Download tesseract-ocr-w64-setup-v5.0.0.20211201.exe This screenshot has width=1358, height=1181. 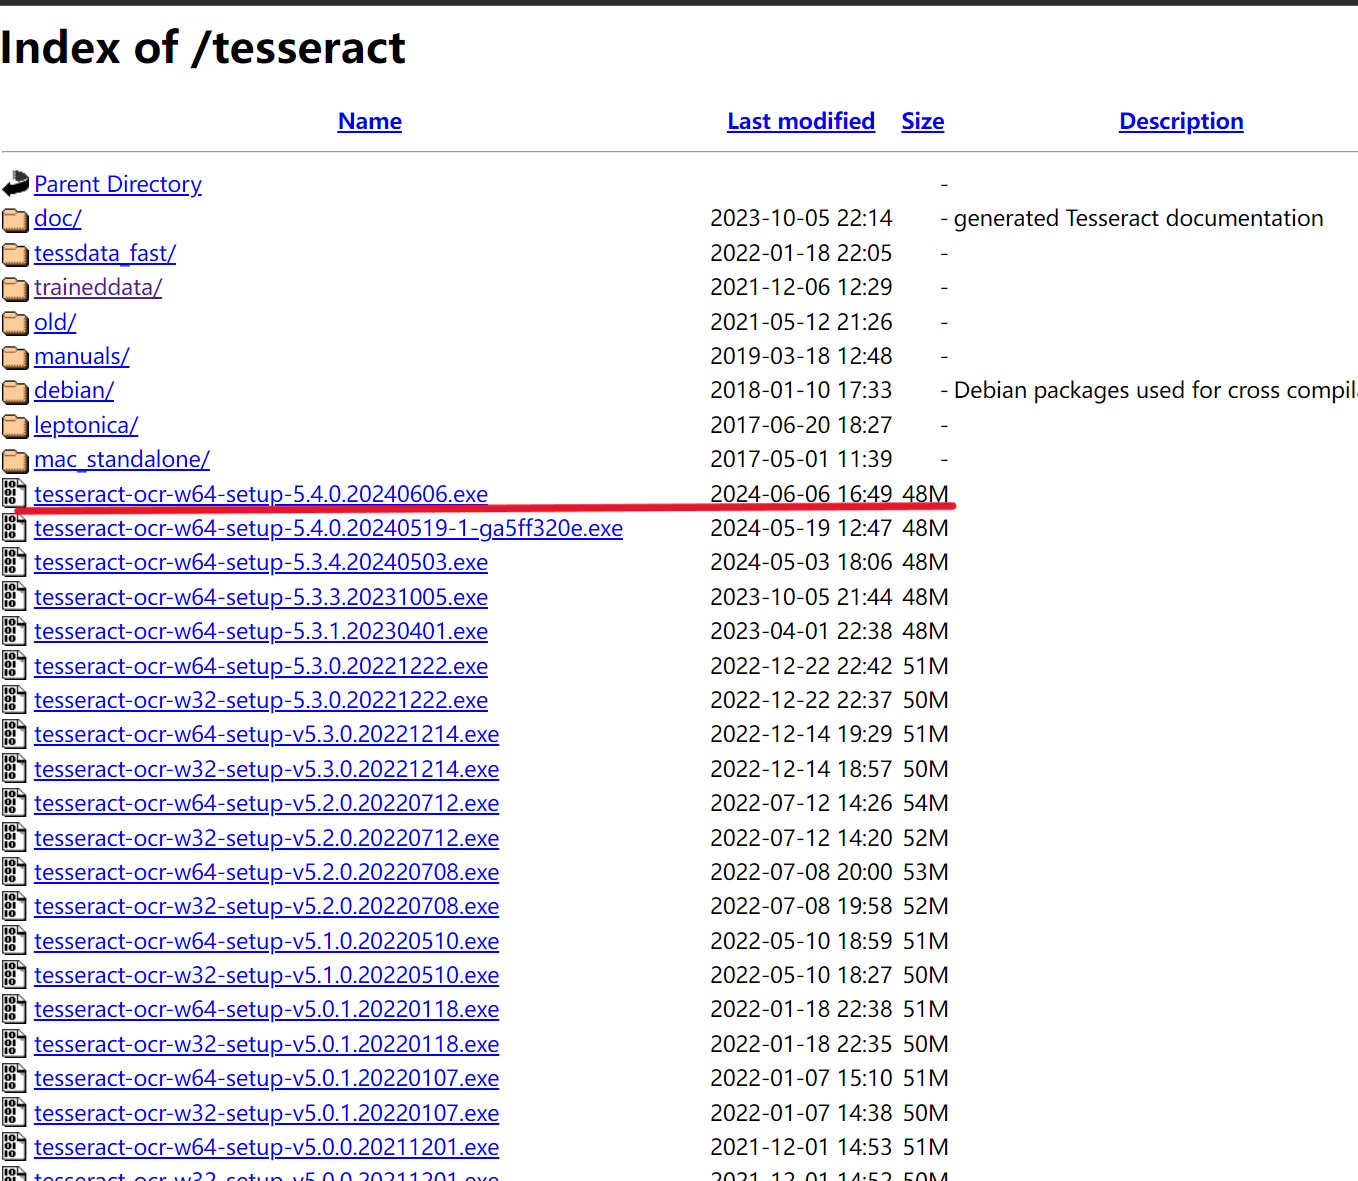[x=266, y=1147]
